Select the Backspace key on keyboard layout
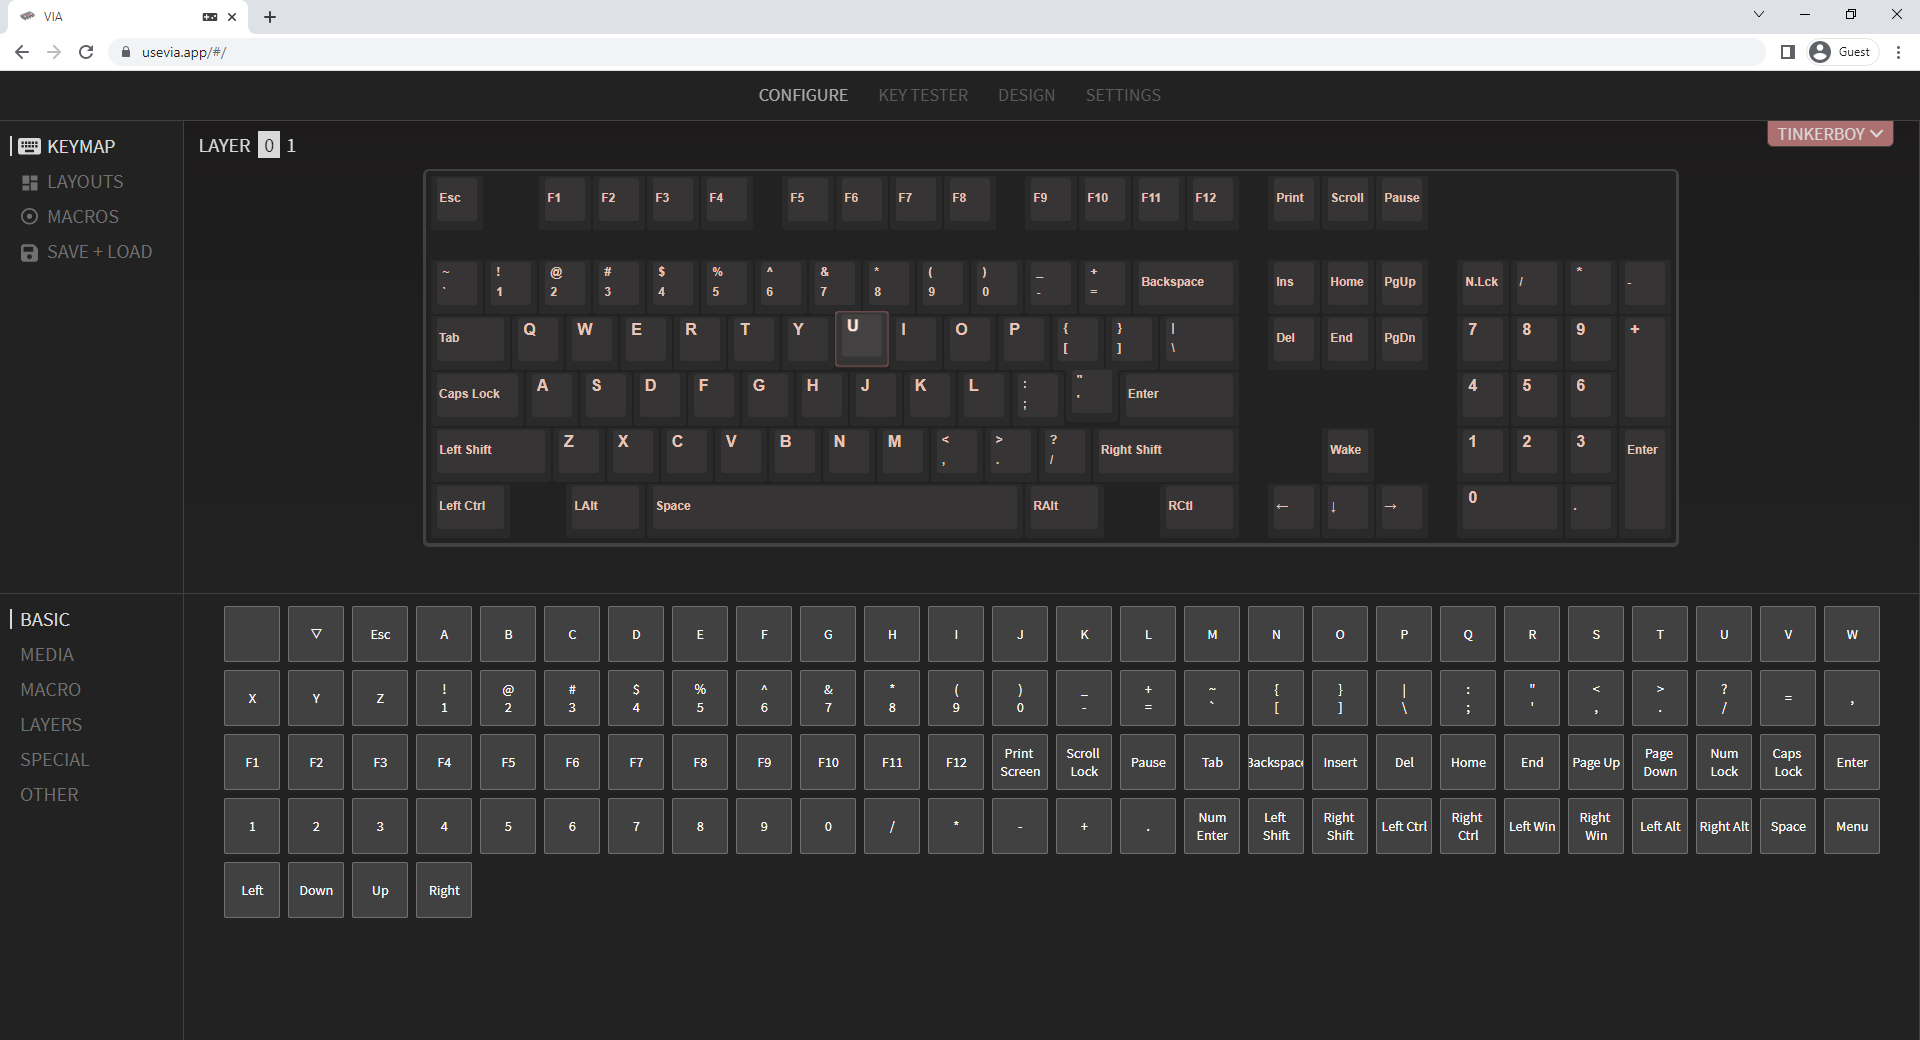 [x=1186, y=285]
